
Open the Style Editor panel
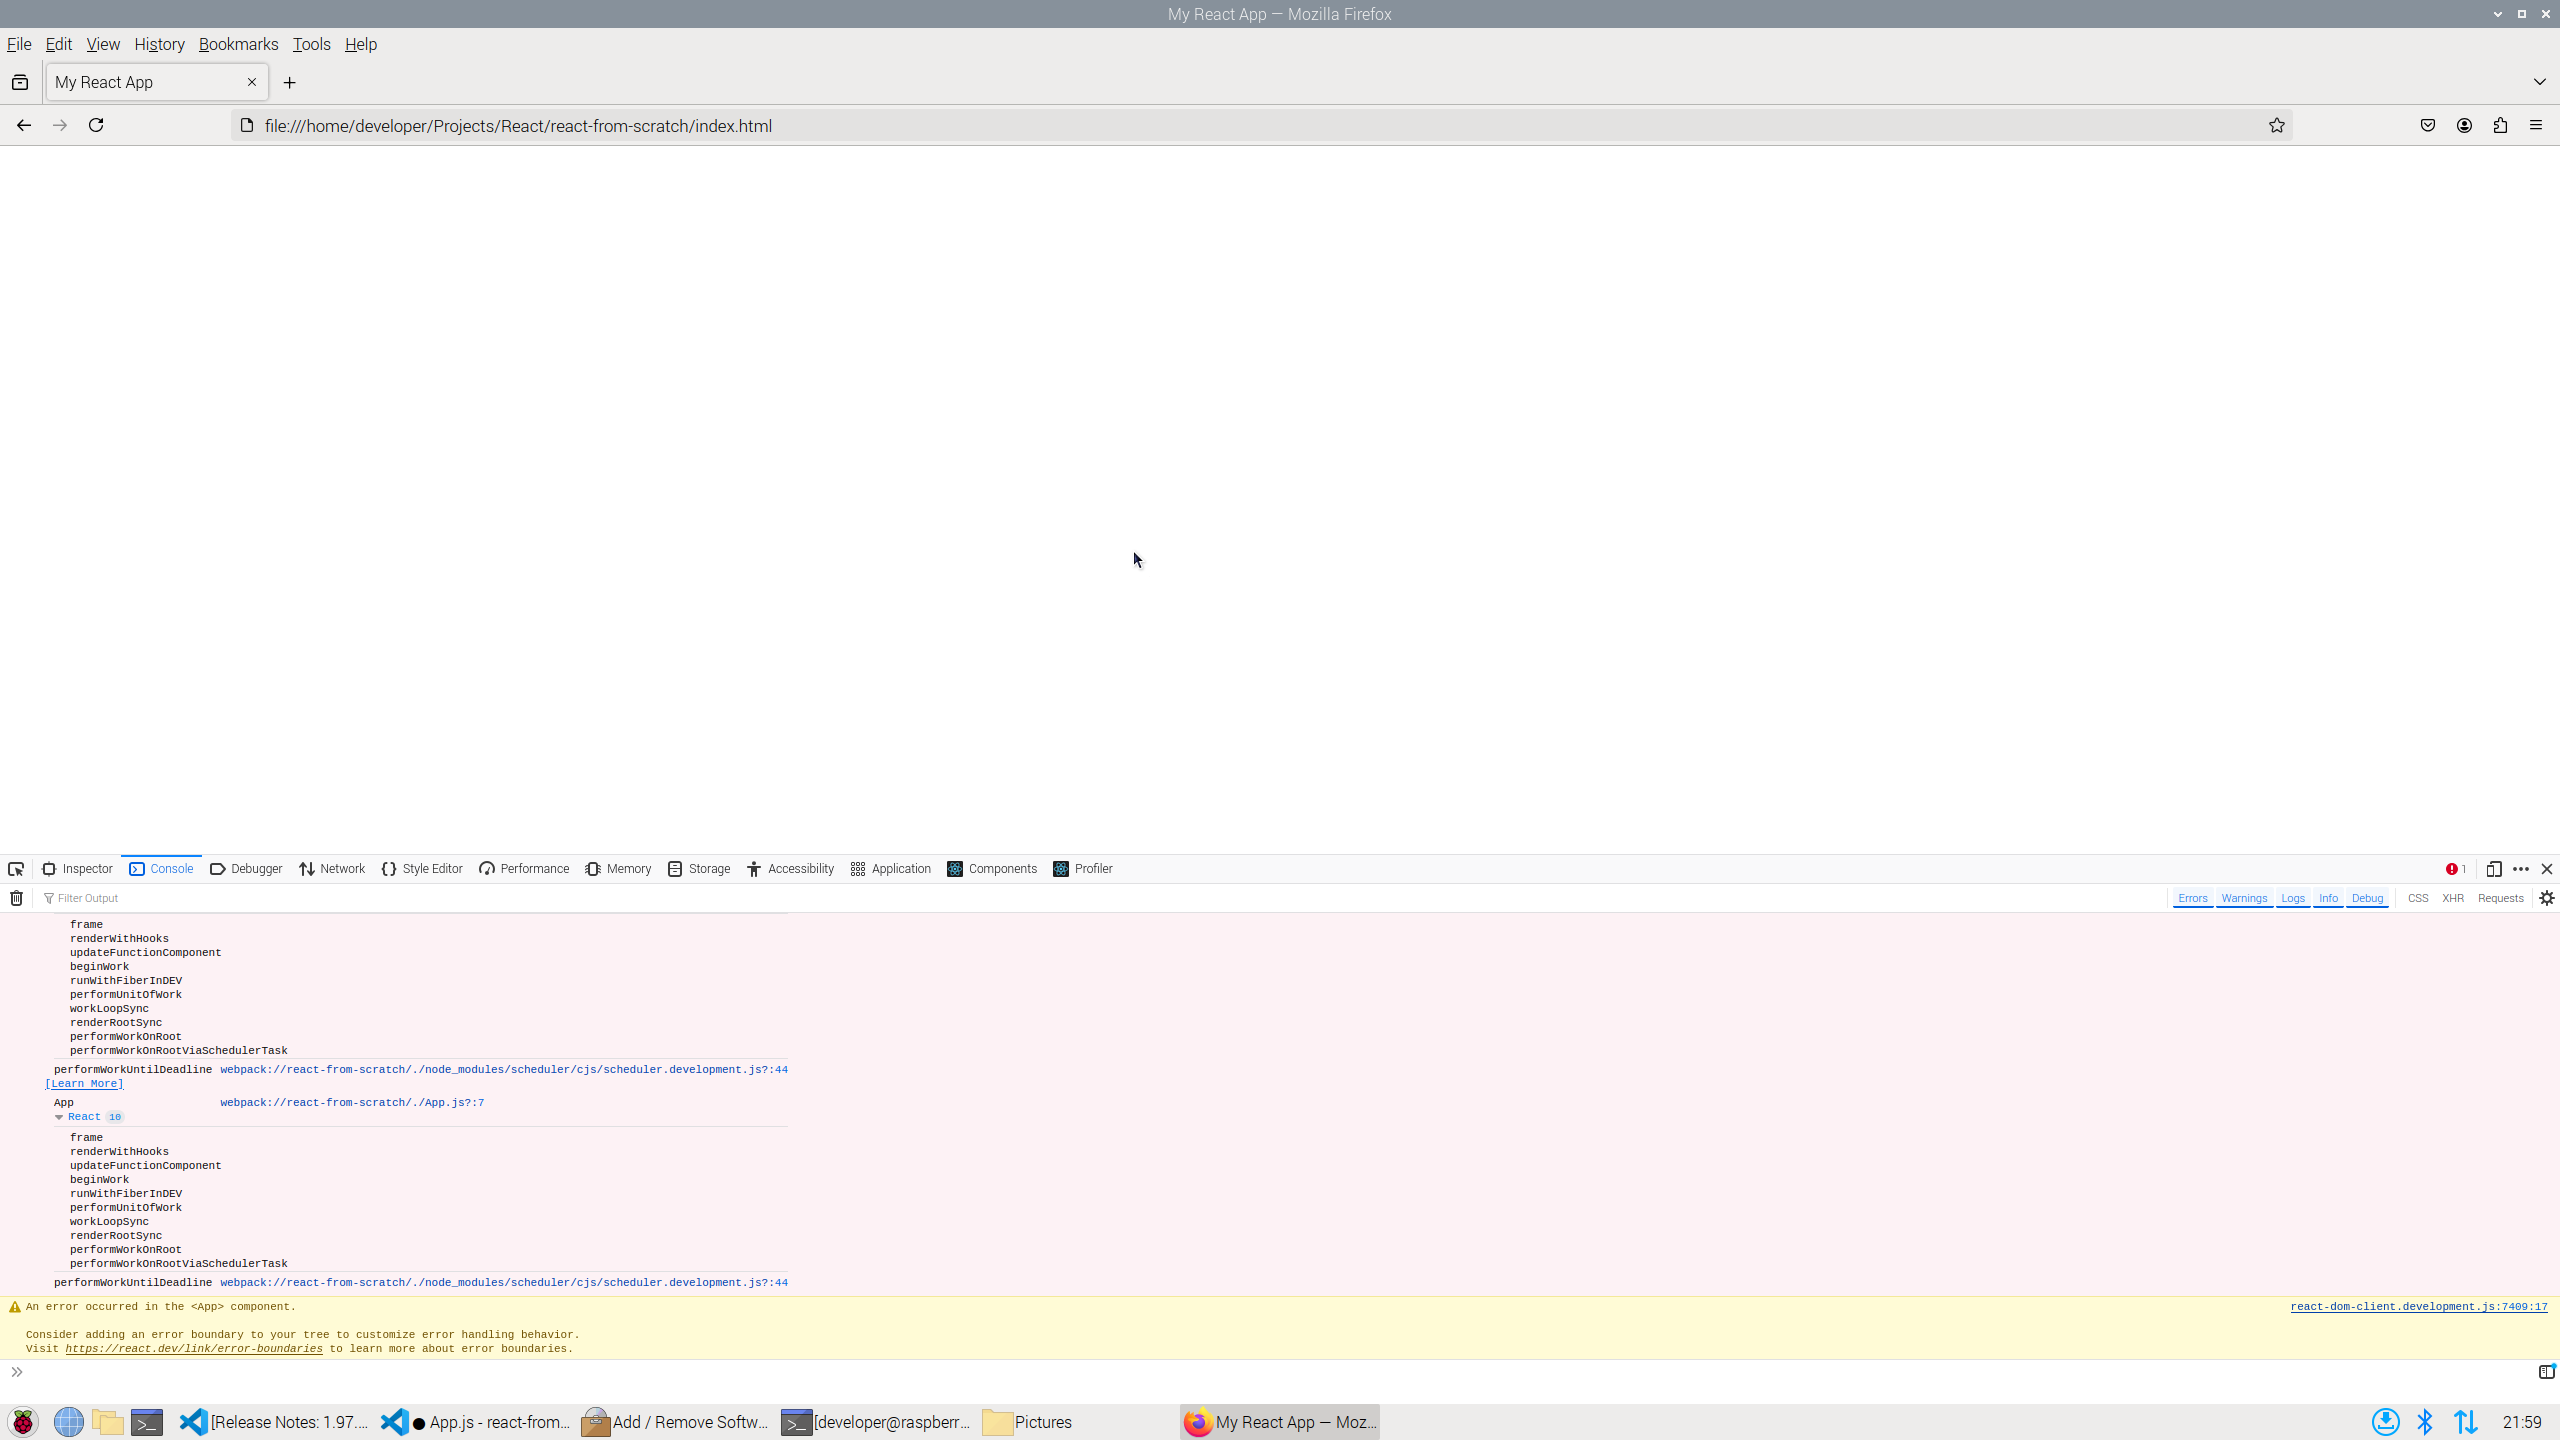click(x=422, y=869)
